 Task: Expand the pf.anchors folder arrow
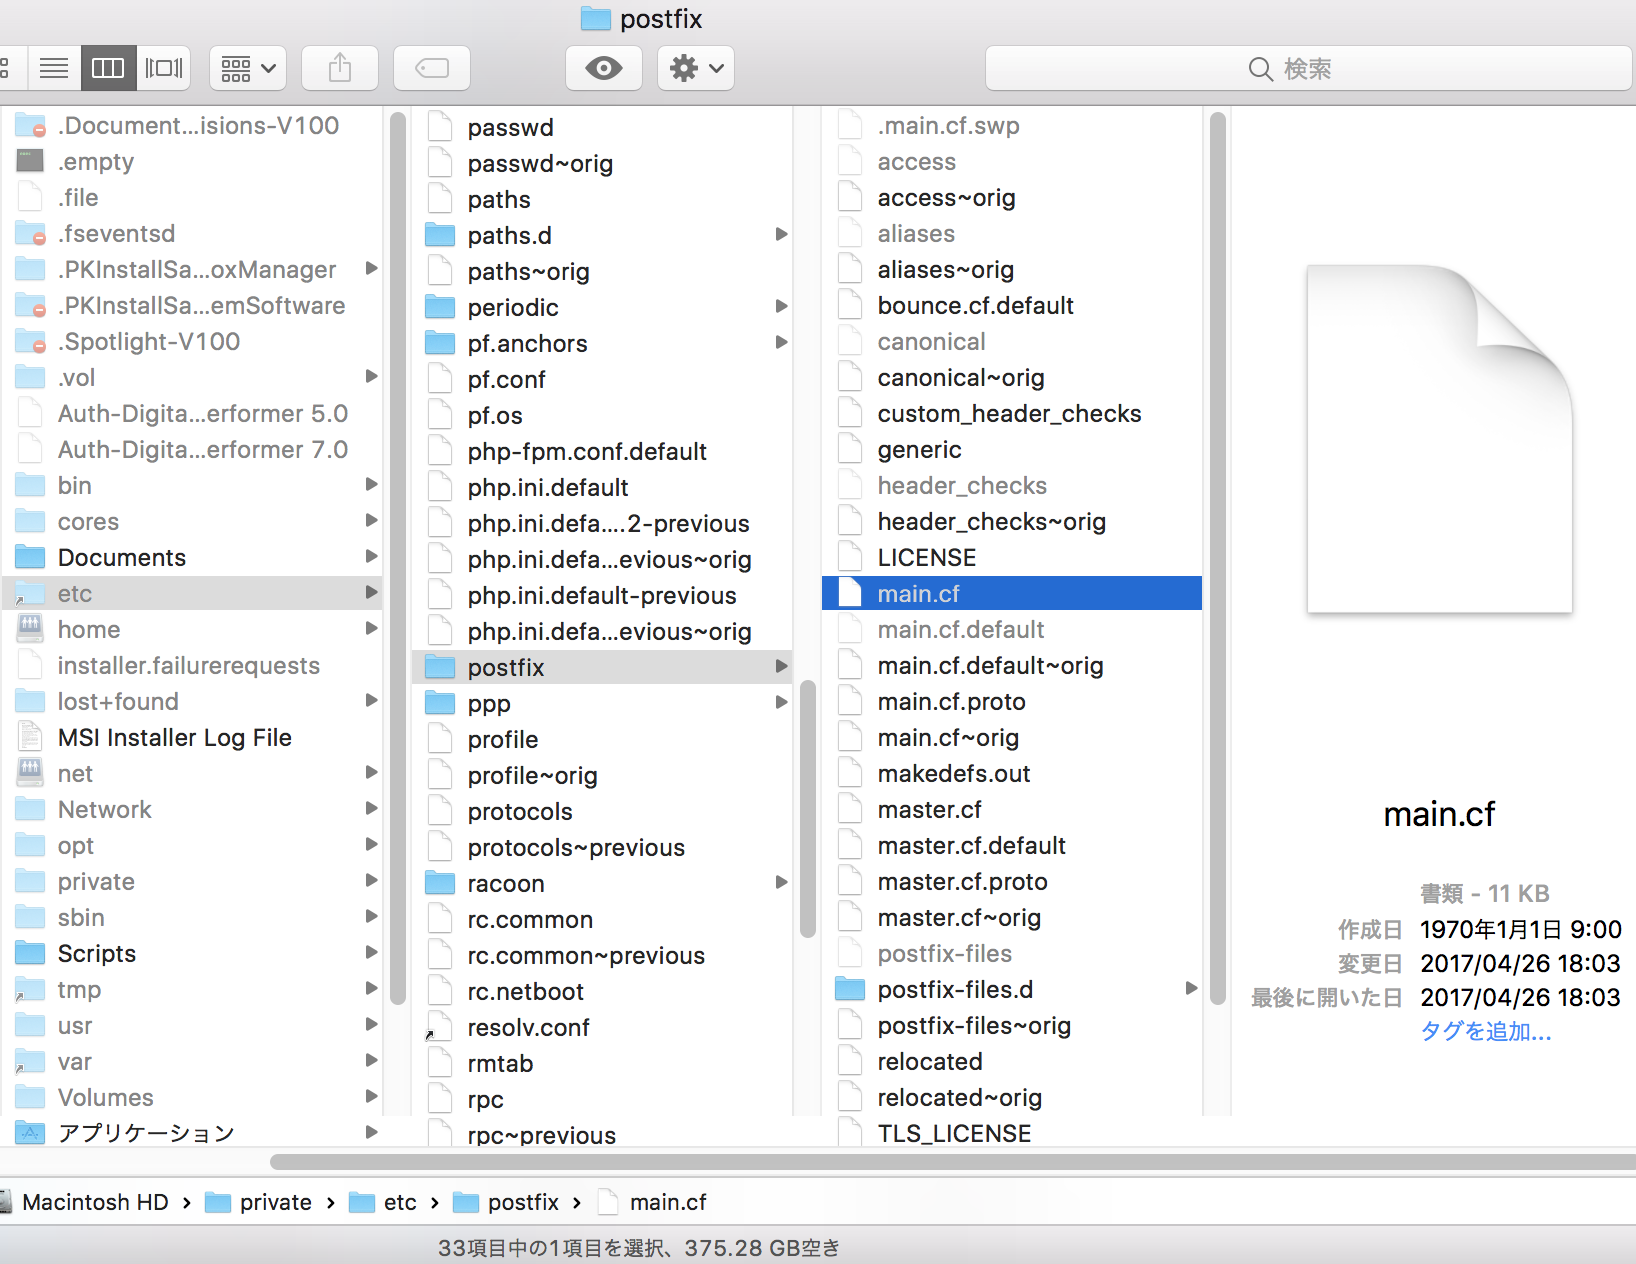782,342
